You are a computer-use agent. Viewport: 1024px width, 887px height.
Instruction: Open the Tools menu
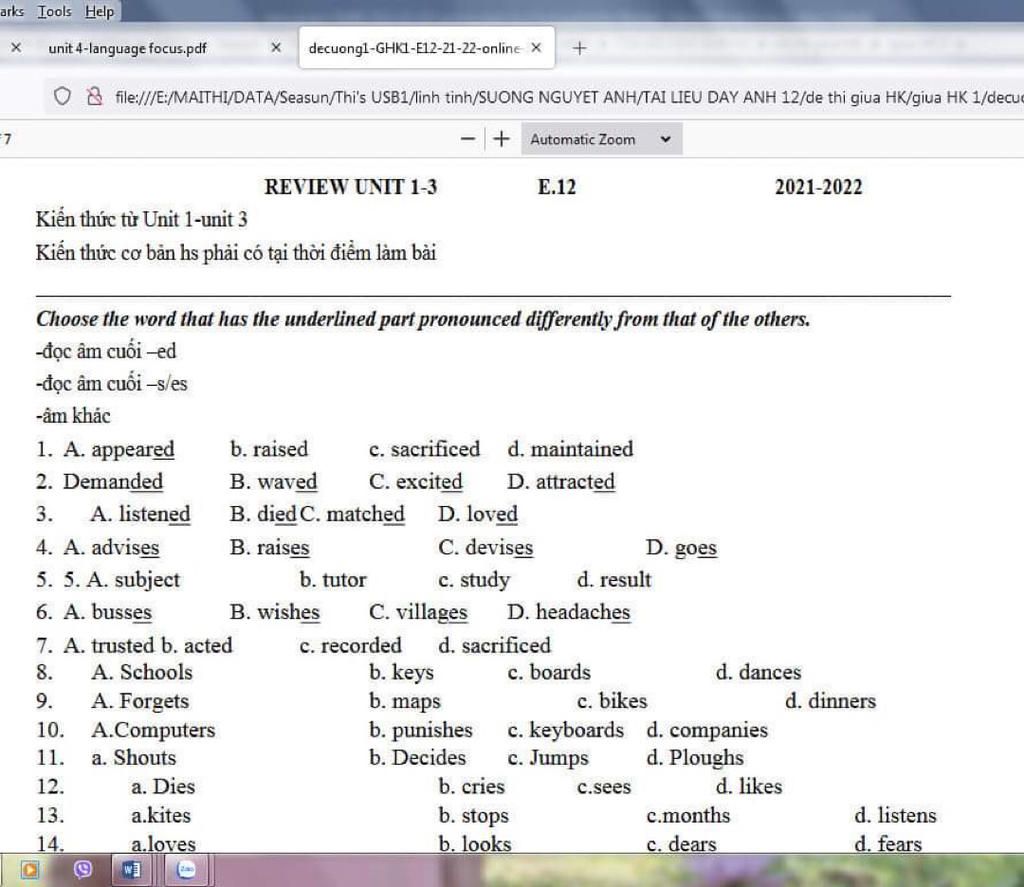click(x=54, y=11)
